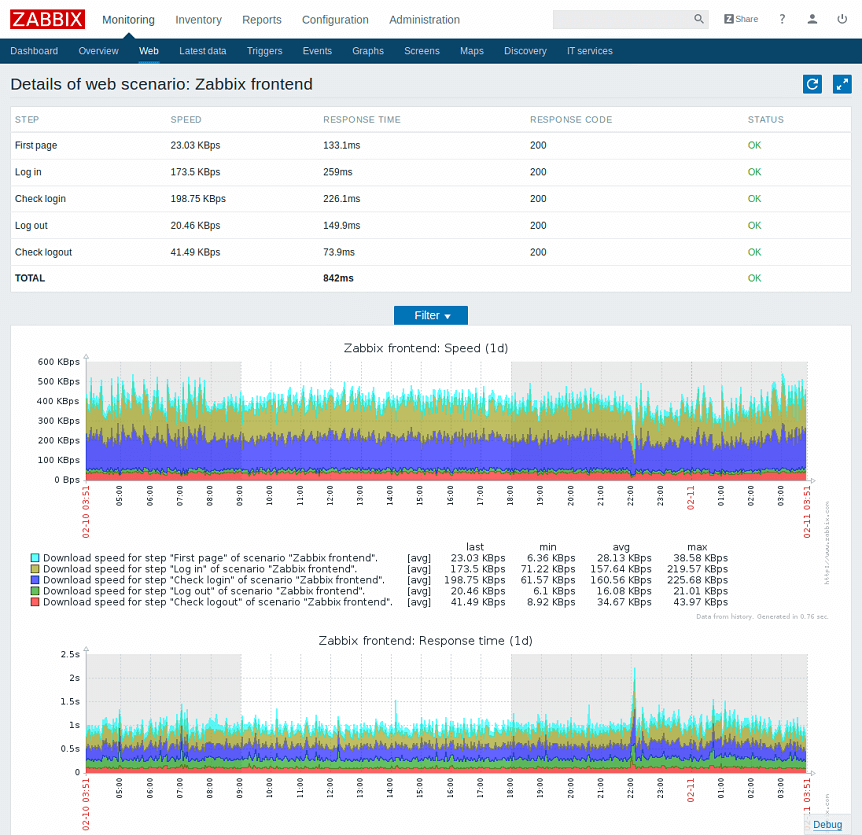This screenshot has width=862, height=835.
Task: Open the Configuration menu
Action: (x=335, y=20)
